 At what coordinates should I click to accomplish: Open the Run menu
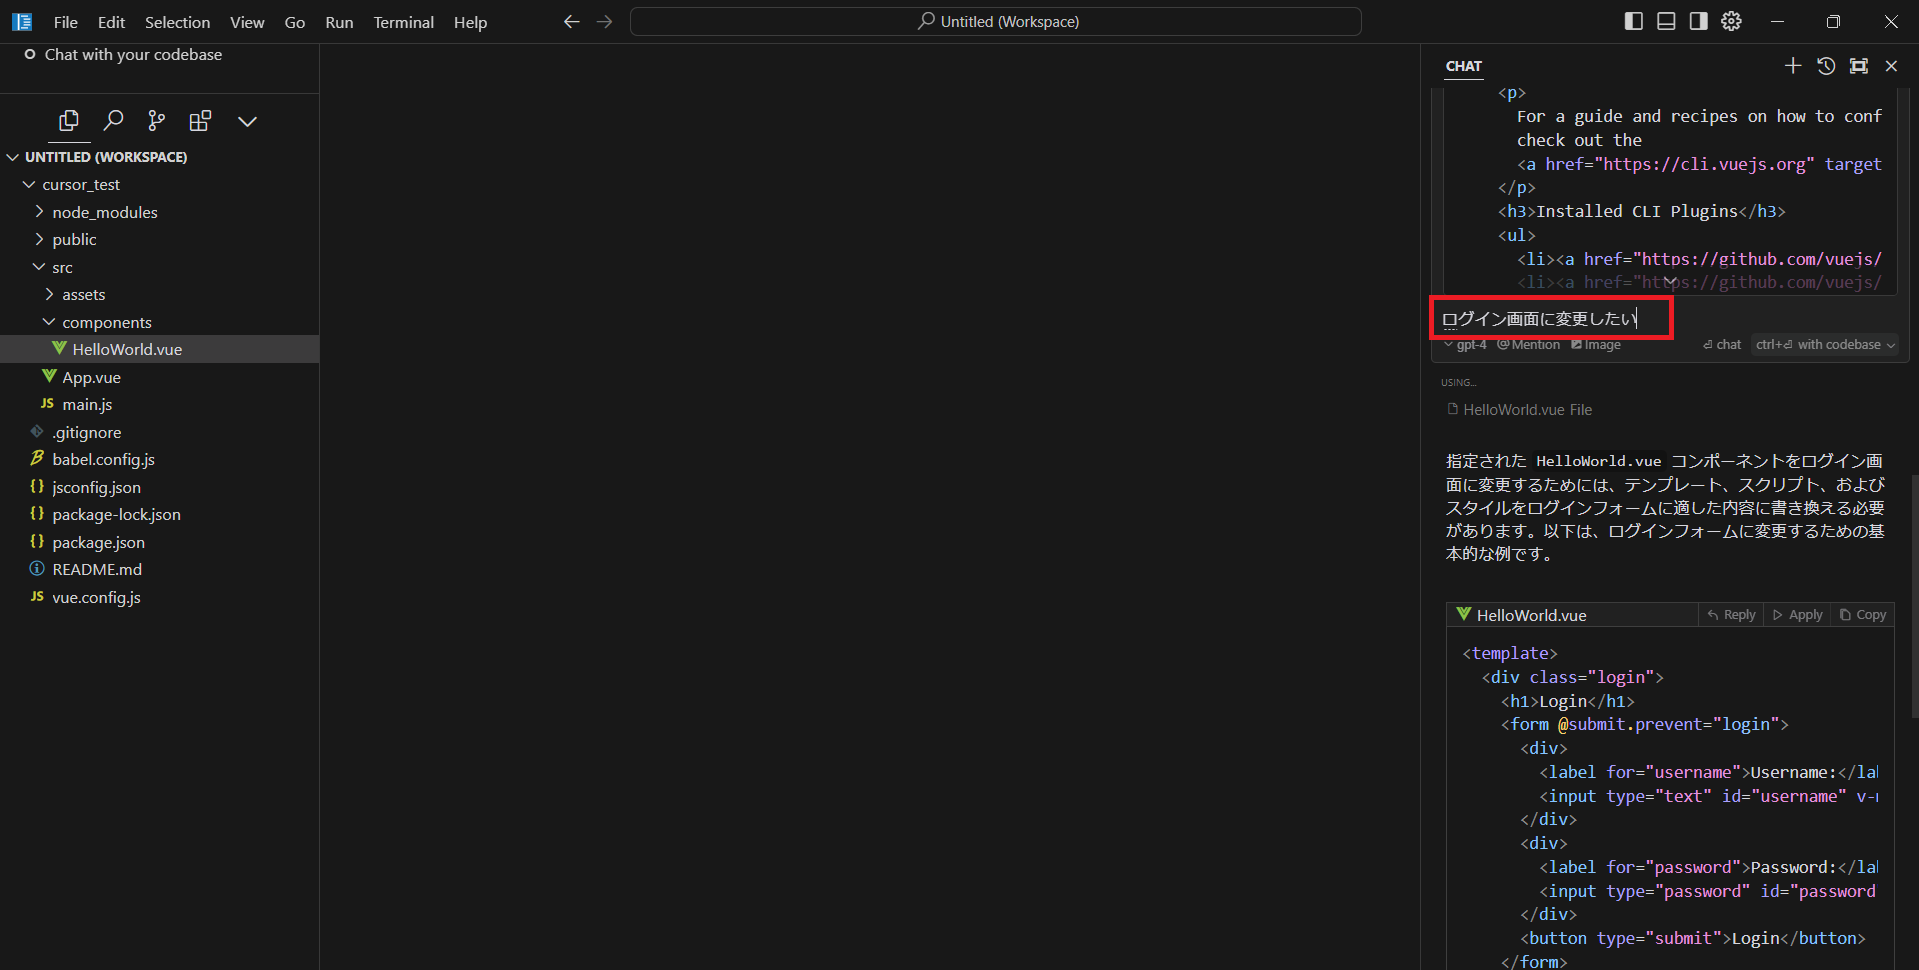(339, 22)
